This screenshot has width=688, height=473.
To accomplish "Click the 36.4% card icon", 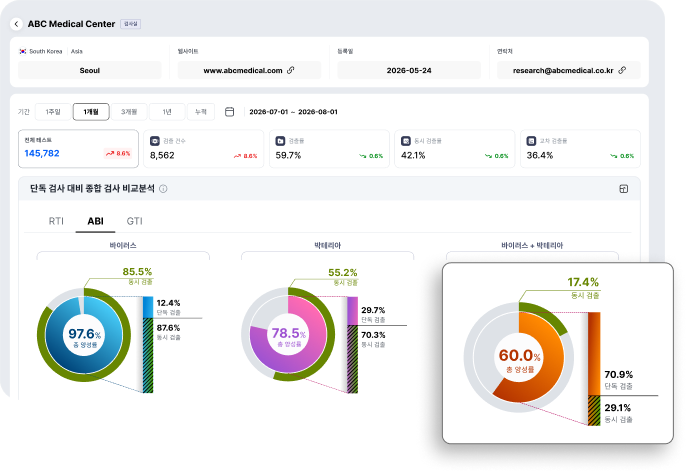I will pos(531,141).
